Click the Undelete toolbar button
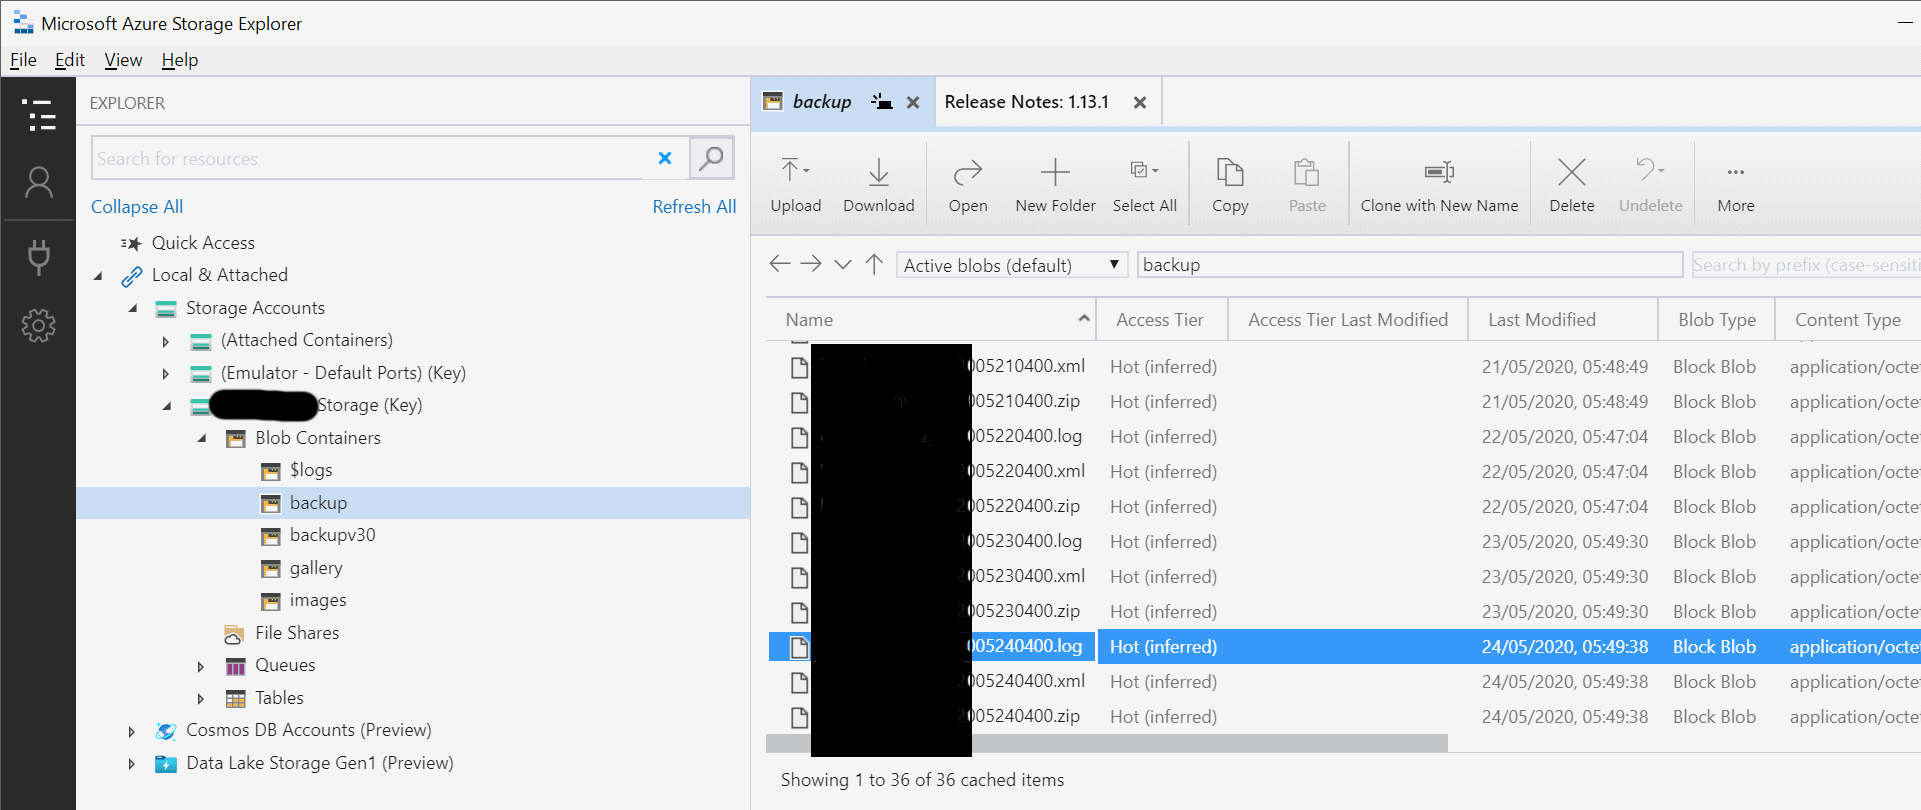1921x810 pixels. 1651,185
